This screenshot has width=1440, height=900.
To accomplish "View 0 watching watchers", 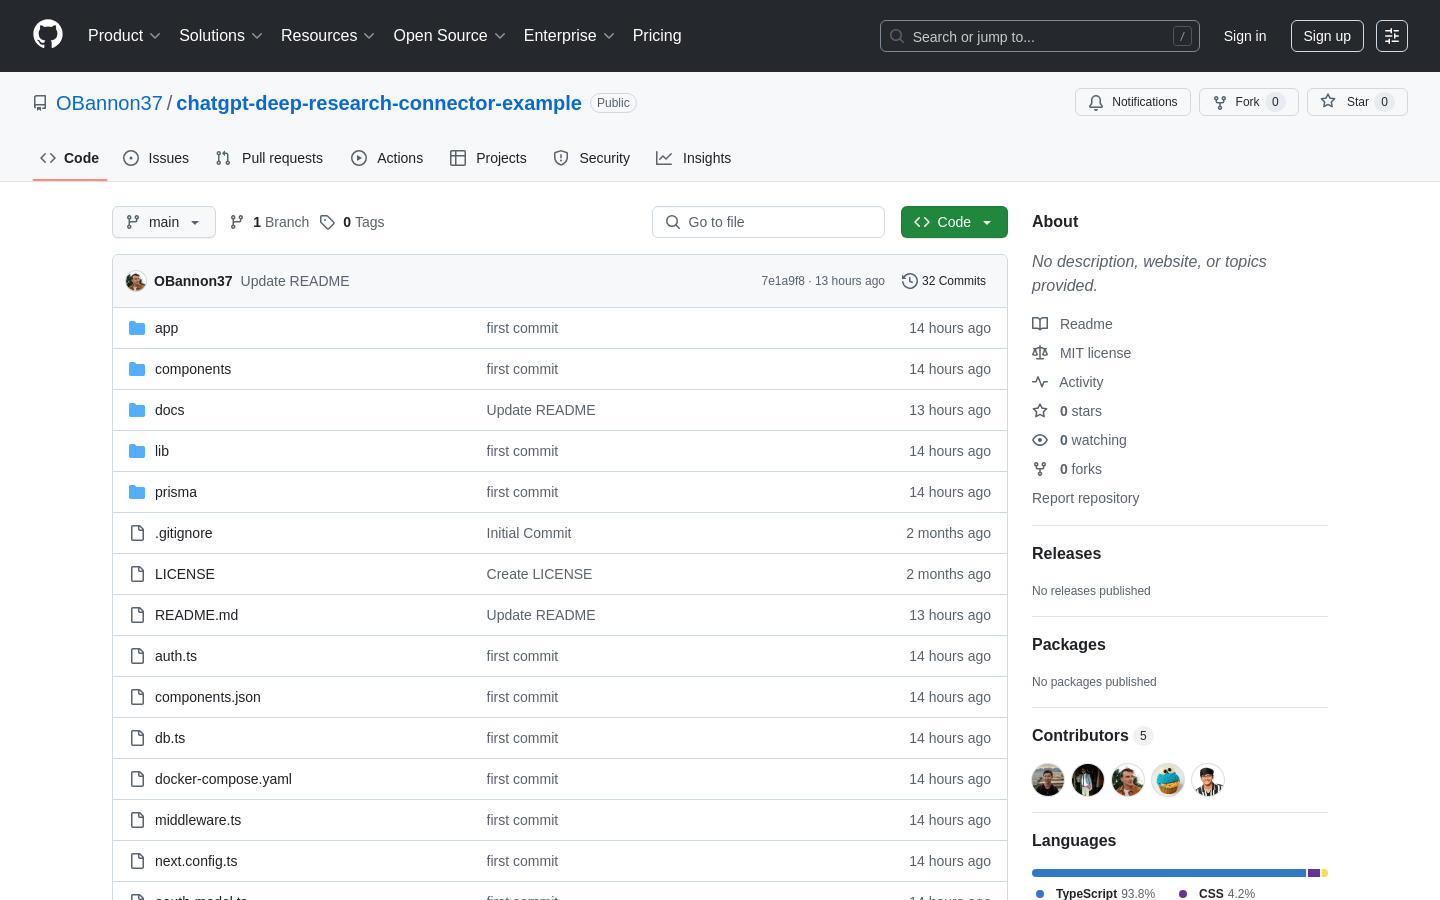I will click(x=1079, y=440).
